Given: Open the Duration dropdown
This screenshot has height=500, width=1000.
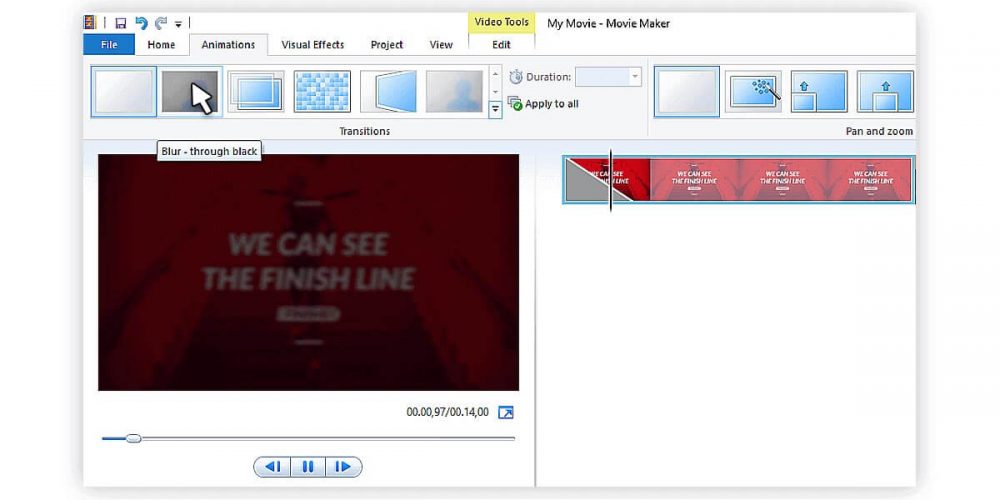Looking at the screenshot, I should [634, 77].
